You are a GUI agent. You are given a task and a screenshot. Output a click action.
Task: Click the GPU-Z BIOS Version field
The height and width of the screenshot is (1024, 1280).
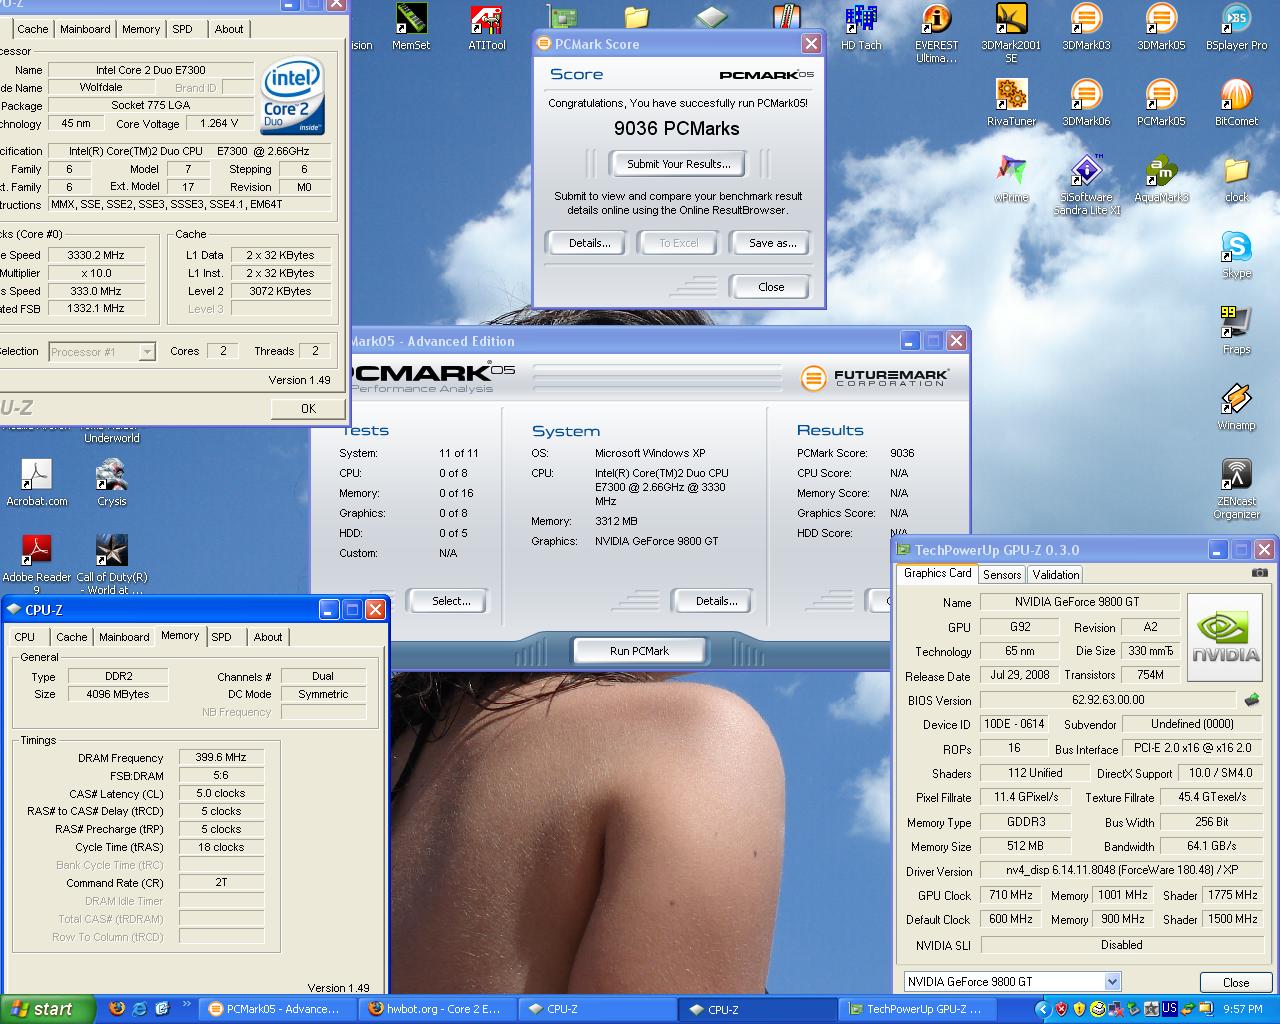[x=1108, y=700]
